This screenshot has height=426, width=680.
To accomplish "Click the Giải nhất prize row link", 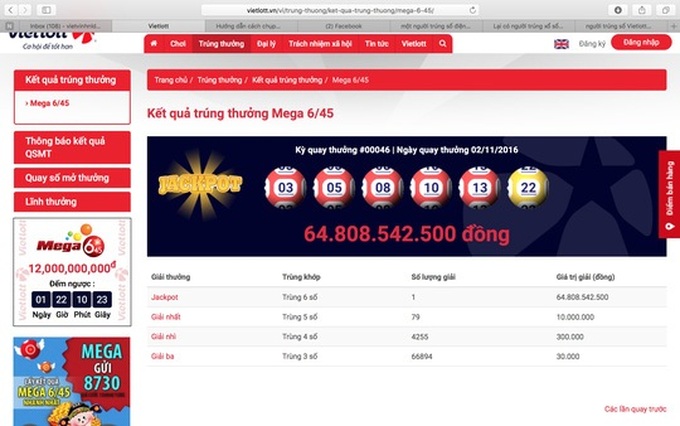I will coord(166,317).
